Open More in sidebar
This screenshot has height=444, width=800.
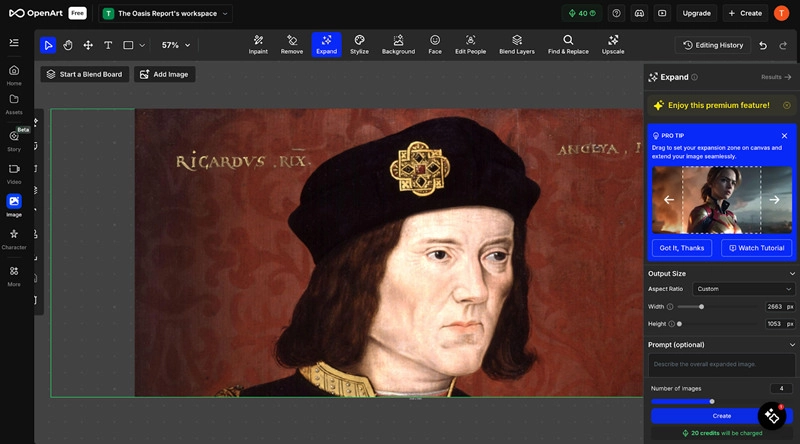[x=14, y=276]
